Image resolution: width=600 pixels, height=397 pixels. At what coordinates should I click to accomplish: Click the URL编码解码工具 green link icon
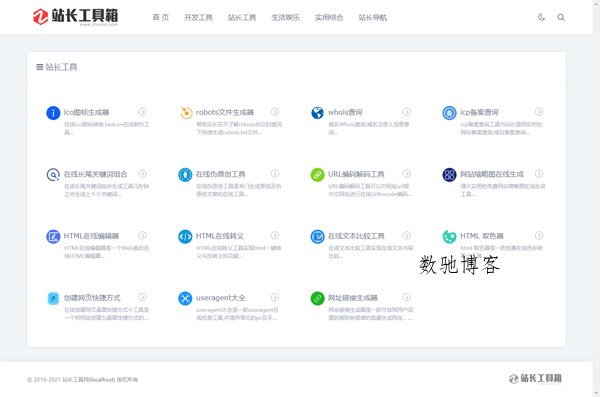pos(318,175)
